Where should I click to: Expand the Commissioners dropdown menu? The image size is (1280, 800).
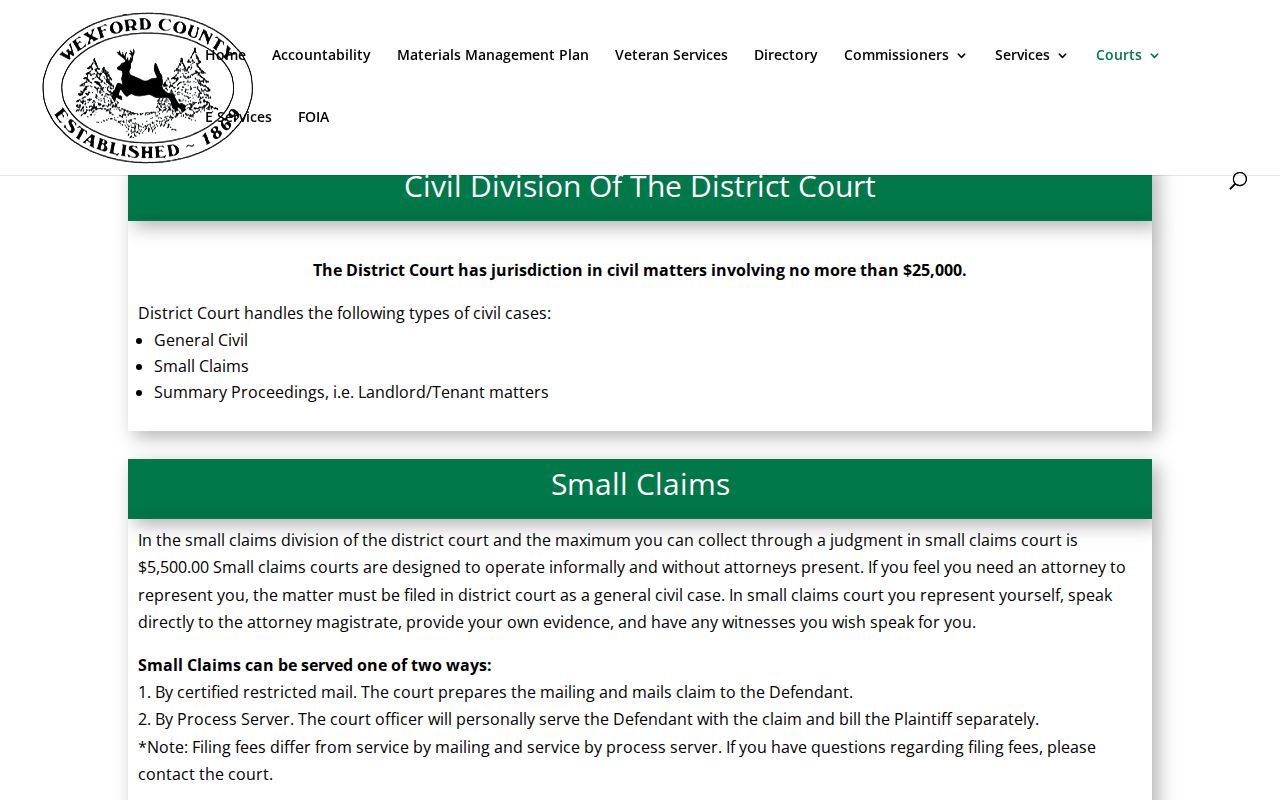[x=906, y=55]
